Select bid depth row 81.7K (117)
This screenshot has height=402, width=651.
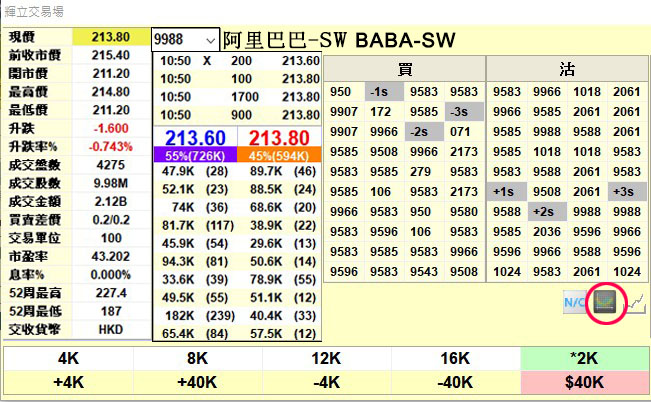point(195,226)
